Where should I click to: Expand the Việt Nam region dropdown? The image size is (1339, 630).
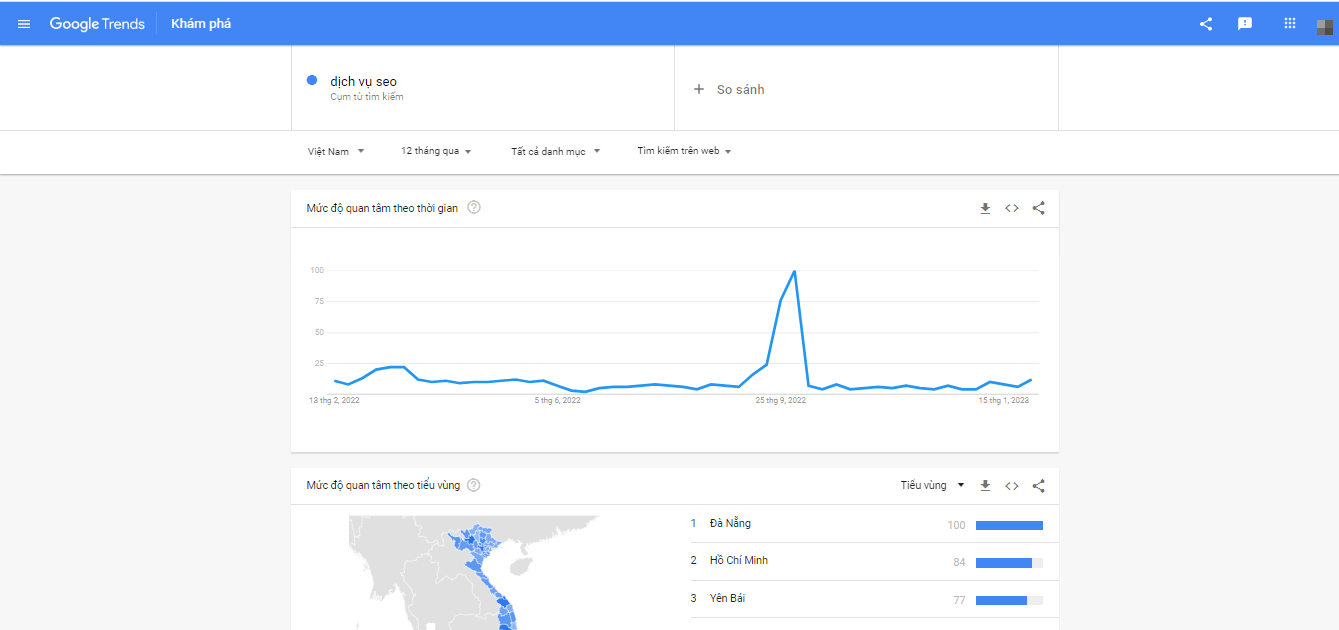click(x=336, y=151)
